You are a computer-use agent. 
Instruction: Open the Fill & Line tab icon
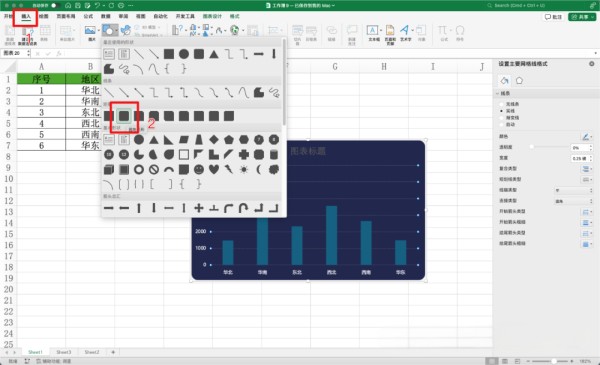pos(504,80)
